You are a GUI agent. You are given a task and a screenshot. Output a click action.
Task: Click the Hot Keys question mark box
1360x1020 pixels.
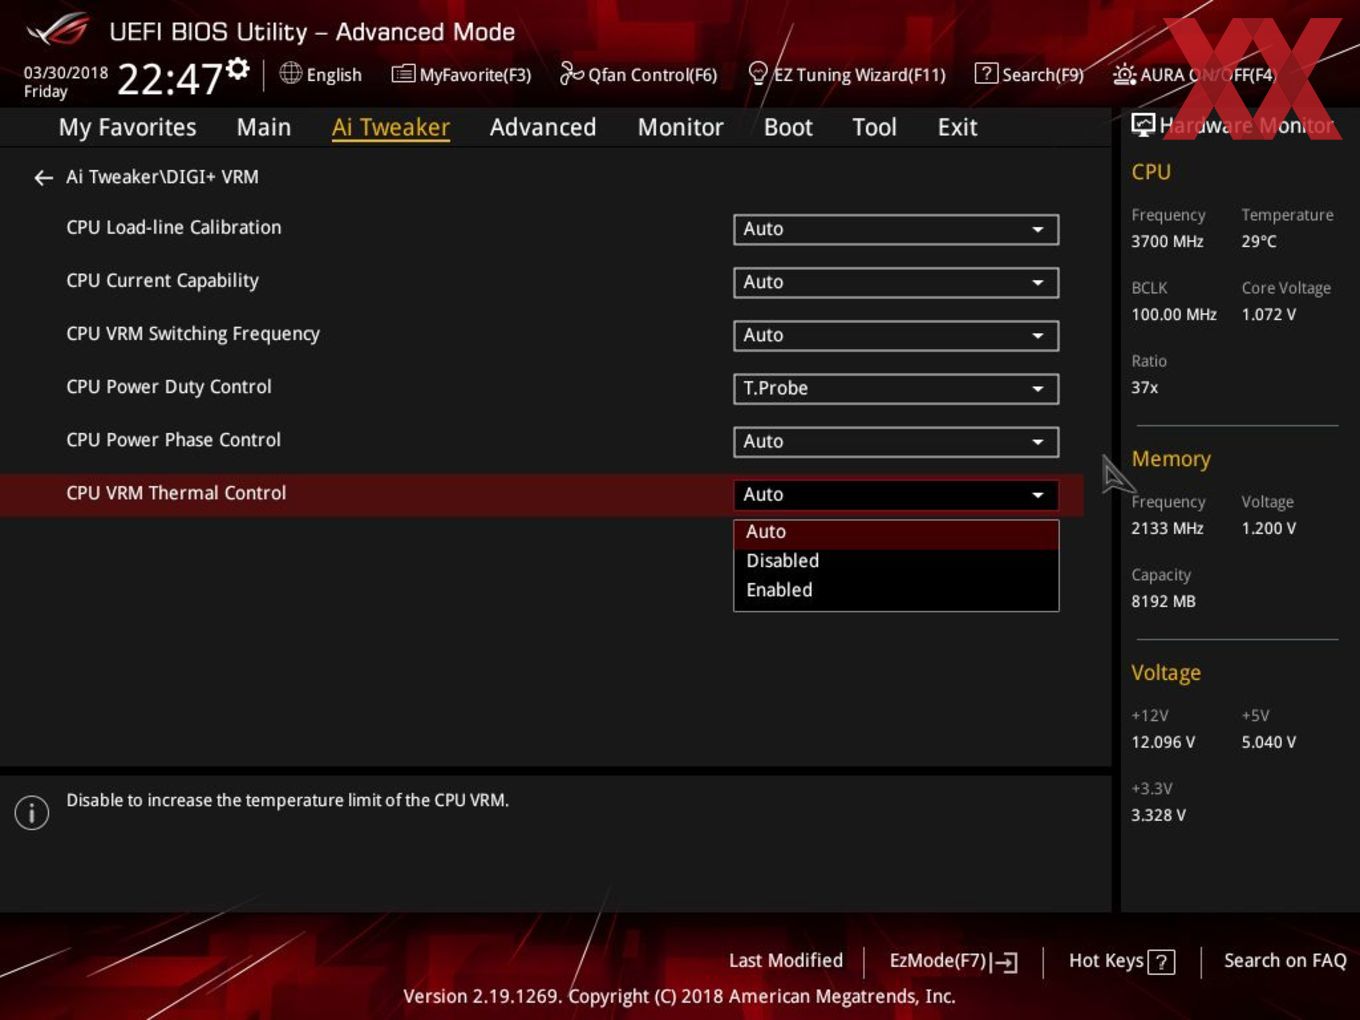(1161, 962)
